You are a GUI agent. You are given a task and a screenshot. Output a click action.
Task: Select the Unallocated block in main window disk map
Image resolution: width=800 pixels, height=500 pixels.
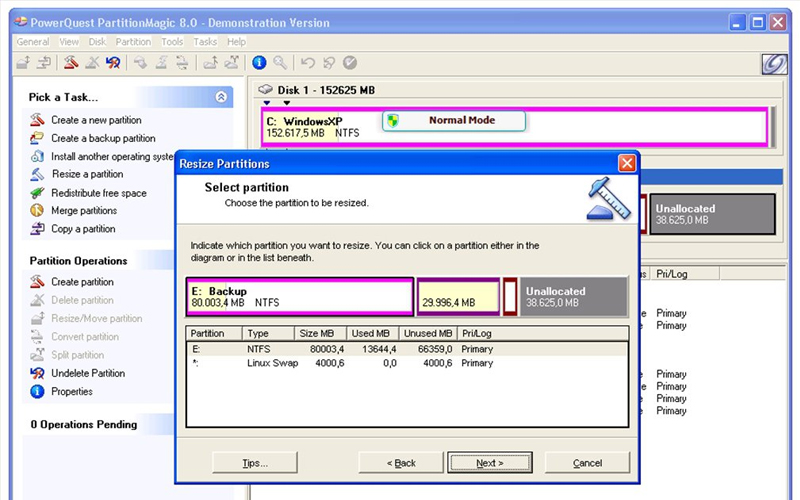[712, 214]
